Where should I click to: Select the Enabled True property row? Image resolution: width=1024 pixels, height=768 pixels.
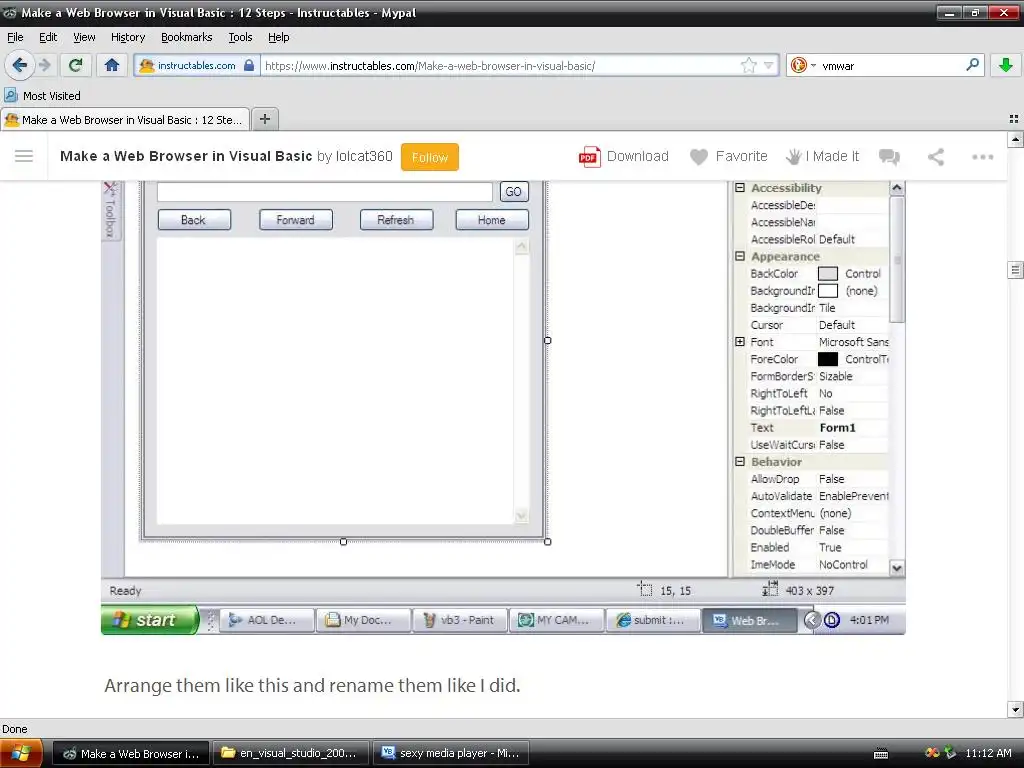pyautogui.click(x=818, y=547)
